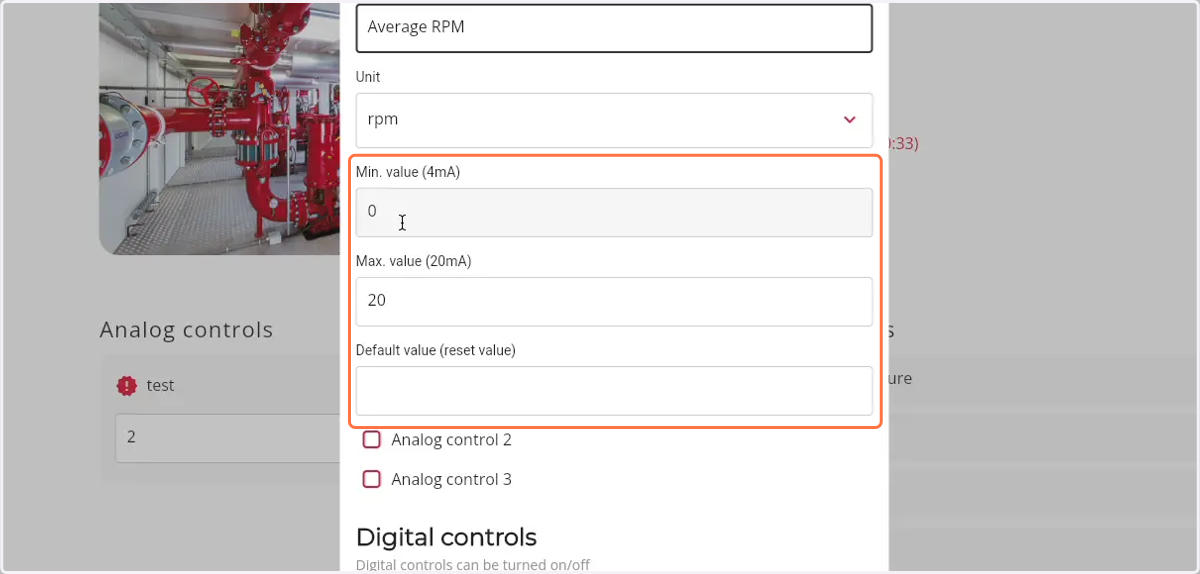This screenshot has height=574, width=1200.
Task: Click the Min. value (4mA) field
Action: tap(614, 212)
